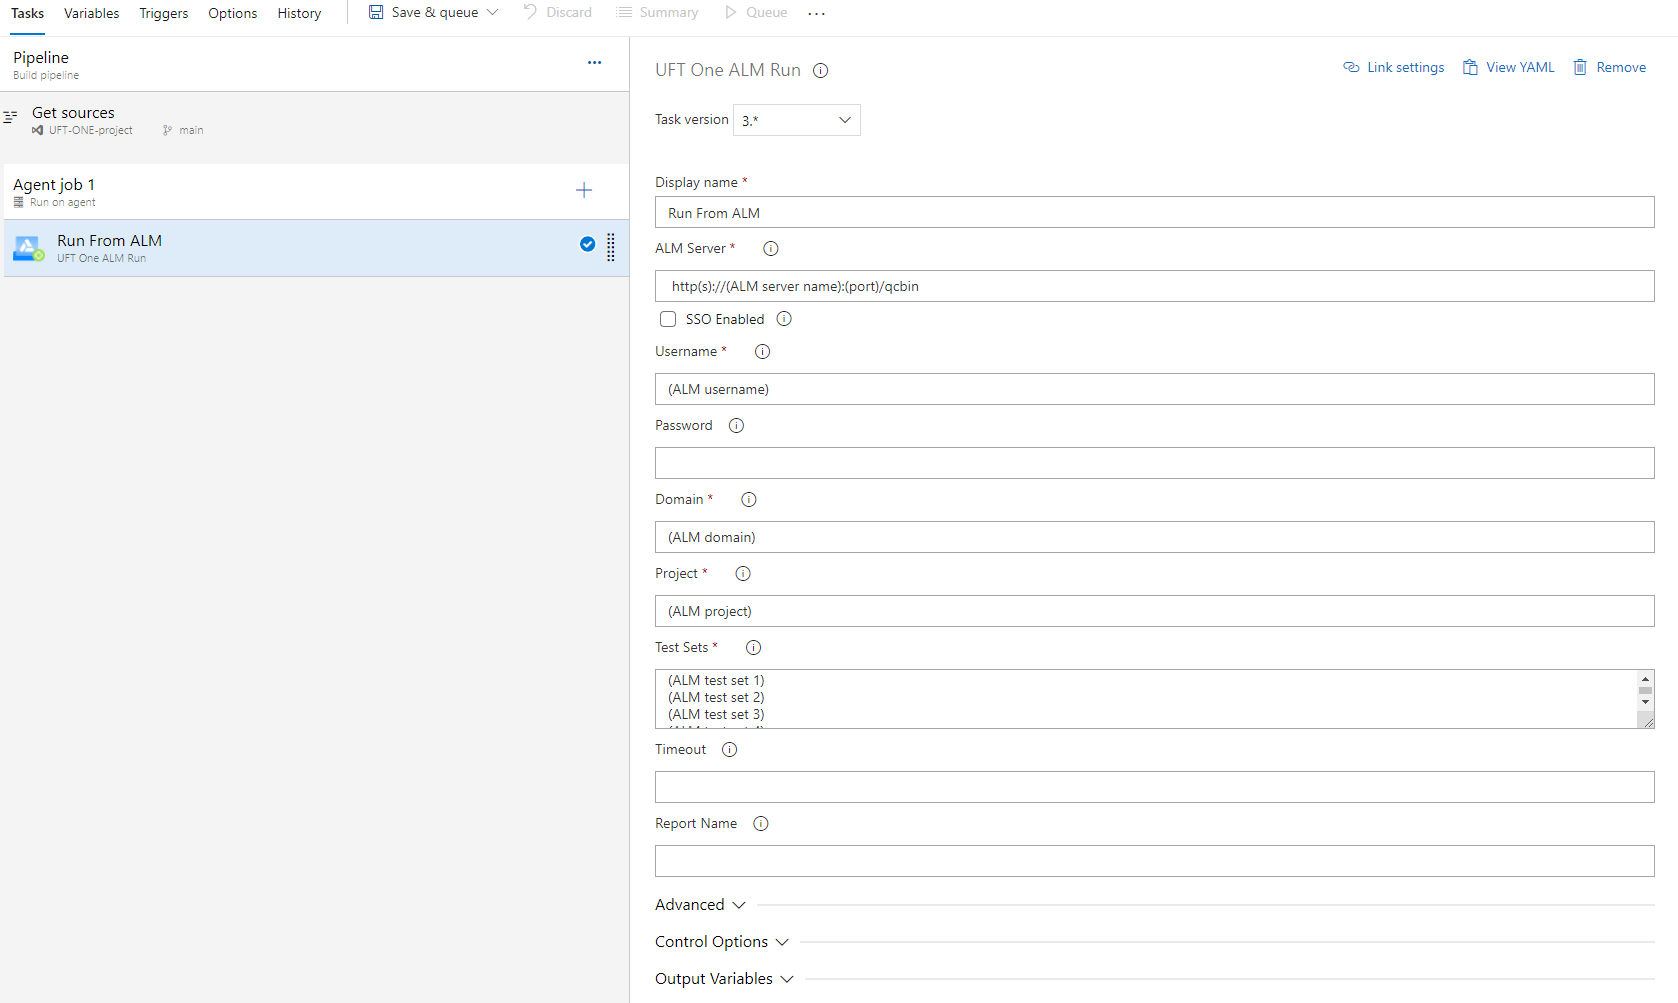The width and height of the screenshot is (1678, 1003).
Task: Click the ALM Server info icon
Action: pos(770,249)
